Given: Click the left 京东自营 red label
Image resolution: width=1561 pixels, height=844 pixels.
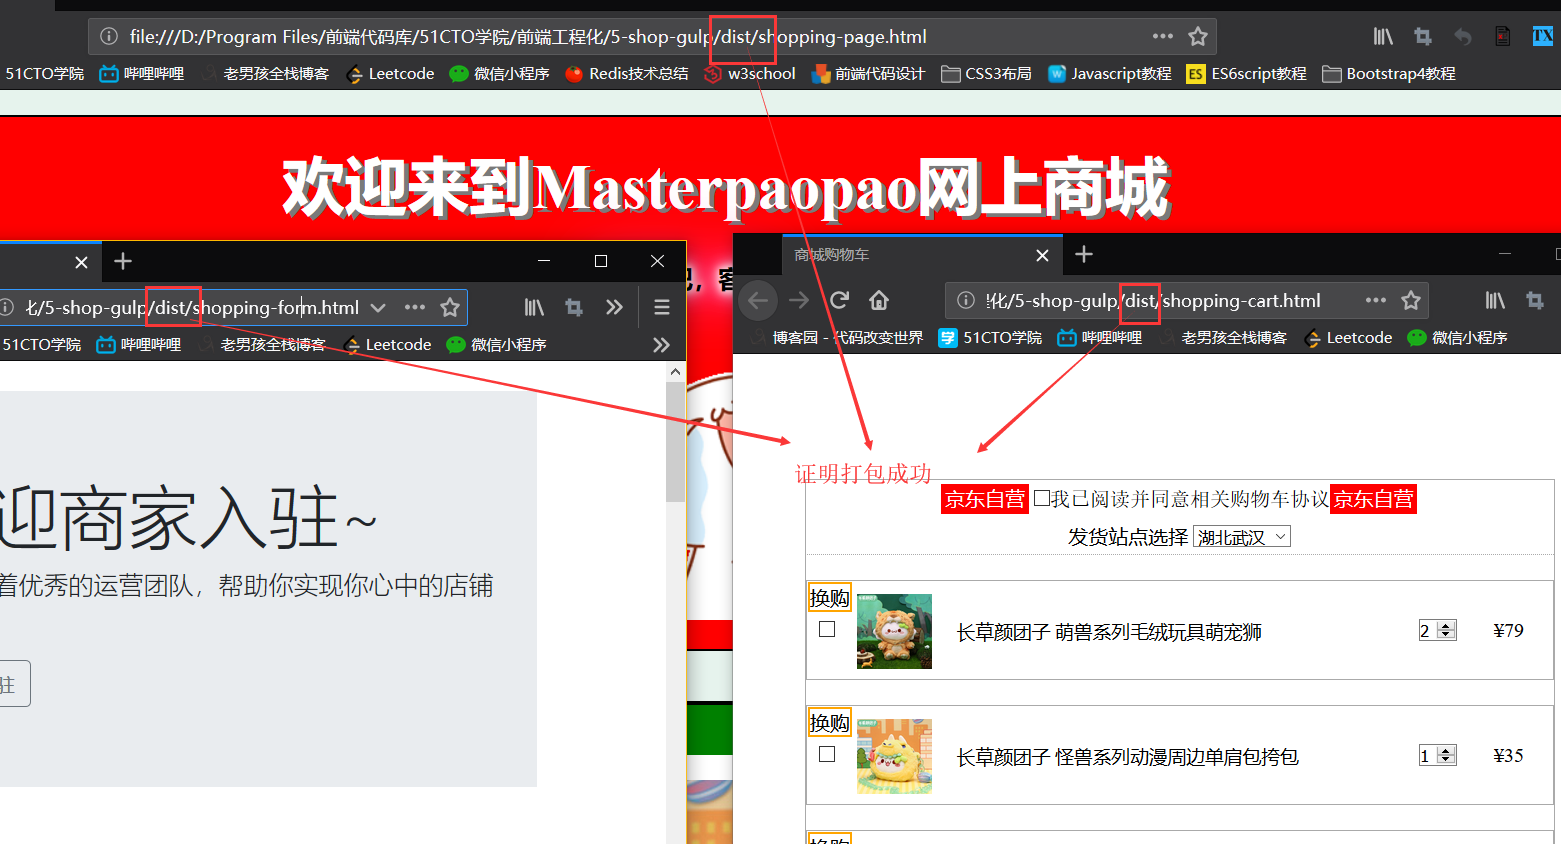Looking at the screenshot, I should tap(985, 499).
